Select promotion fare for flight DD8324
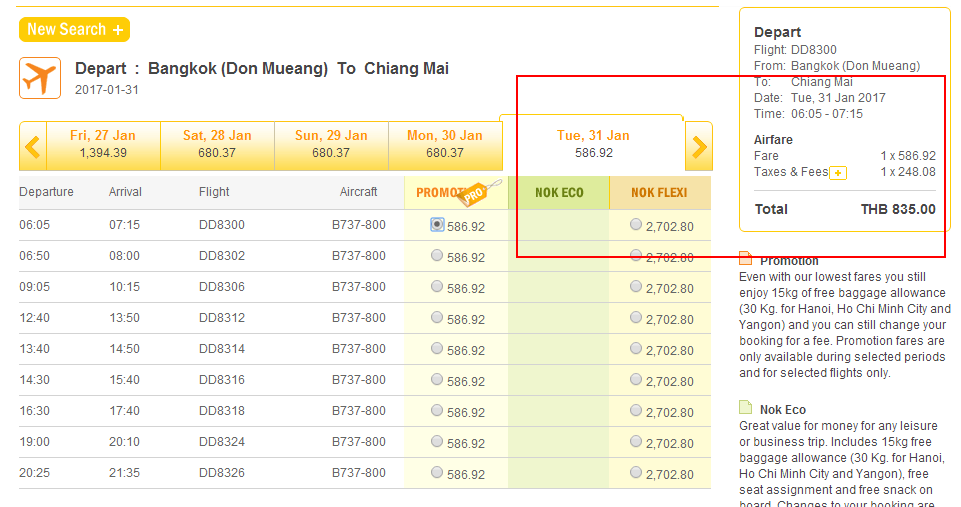 point(436,441)
